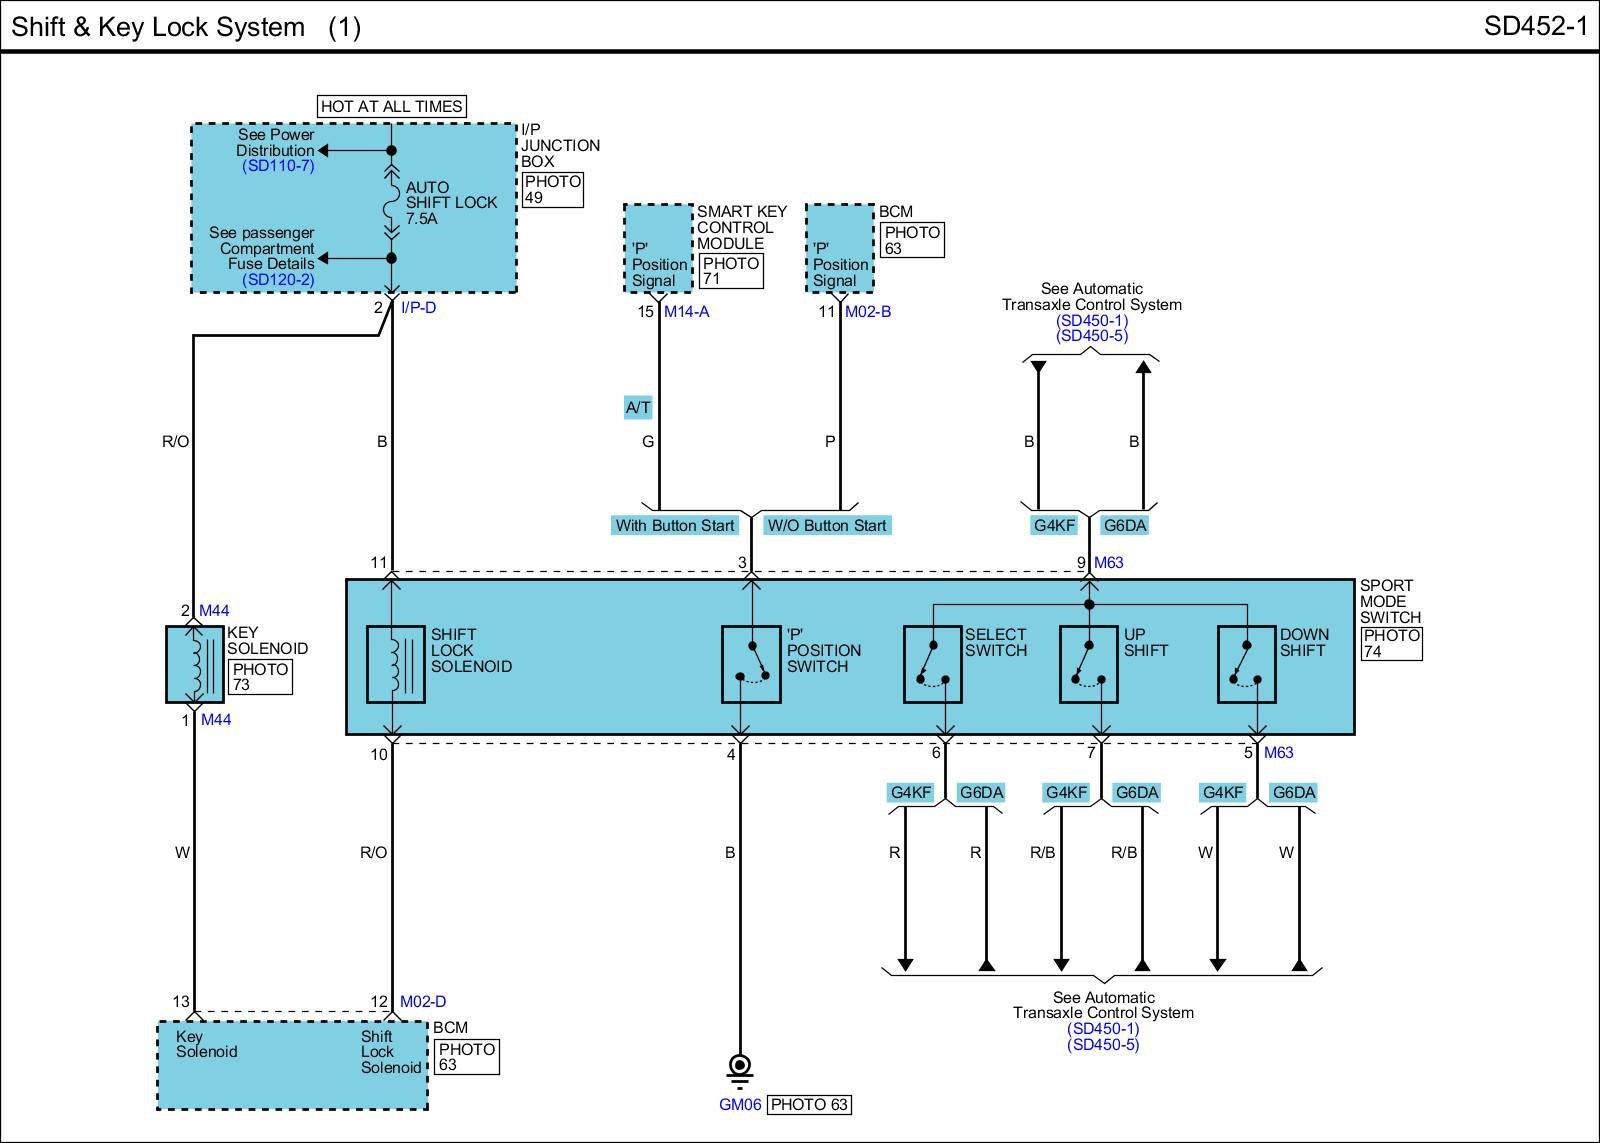Follow the bottom SD450-5 reference link

pyautogui.click(x=1103, y=1045)
